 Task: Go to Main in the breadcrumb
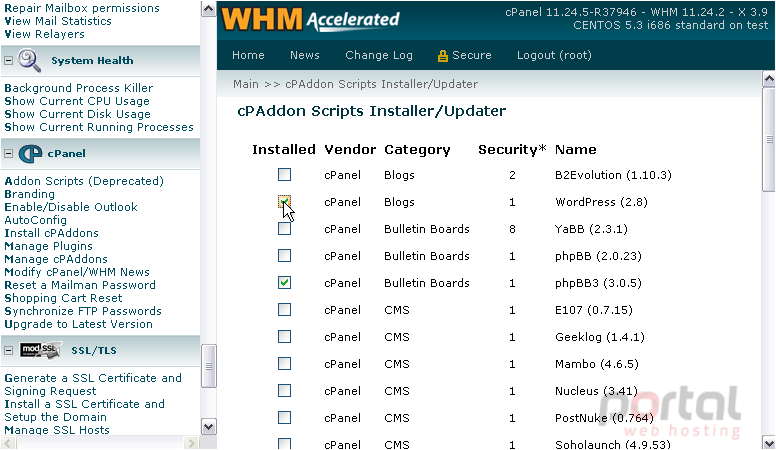[x=246, y=84]
